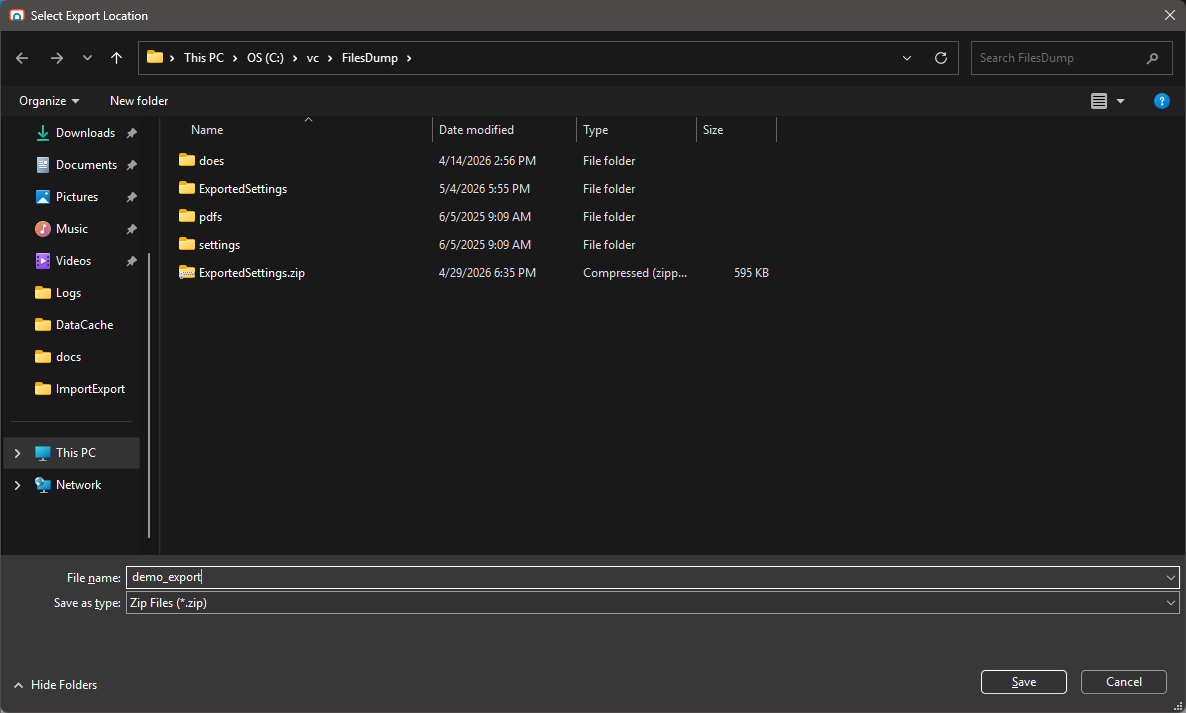Select the pdfs folder
This screenshot has width=1186, height=713.
(x=210, y=216)
